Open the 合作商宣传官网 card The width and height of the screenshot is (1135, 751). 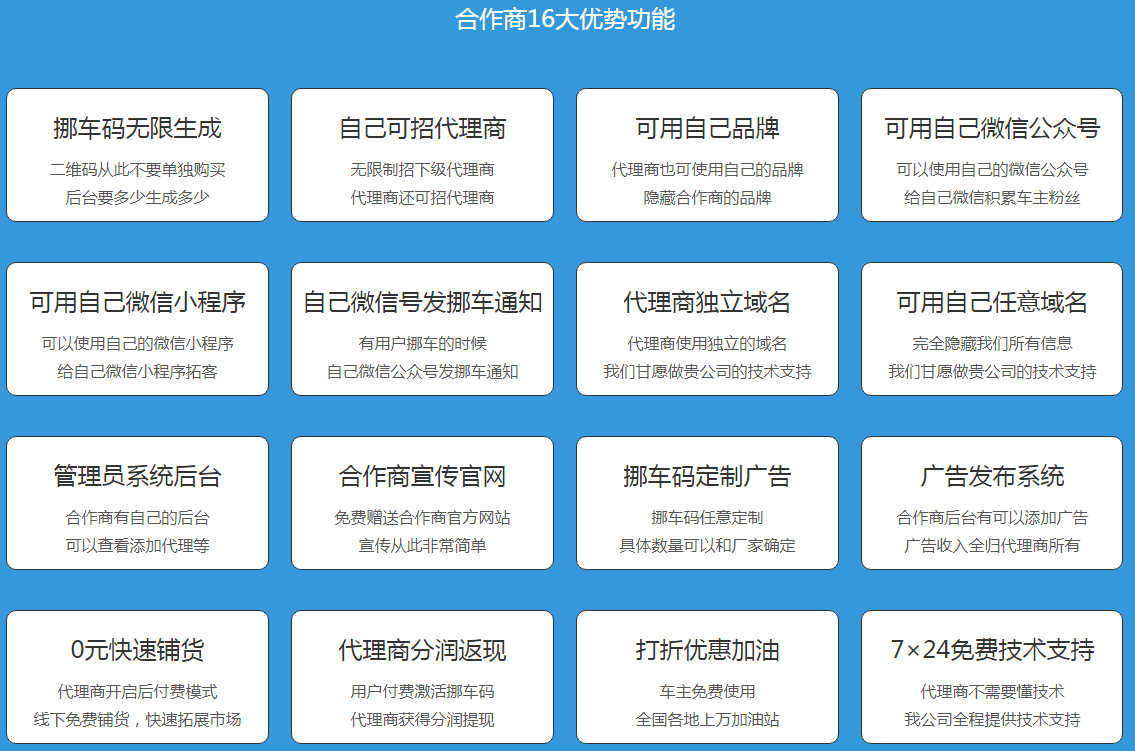[422, 503]
